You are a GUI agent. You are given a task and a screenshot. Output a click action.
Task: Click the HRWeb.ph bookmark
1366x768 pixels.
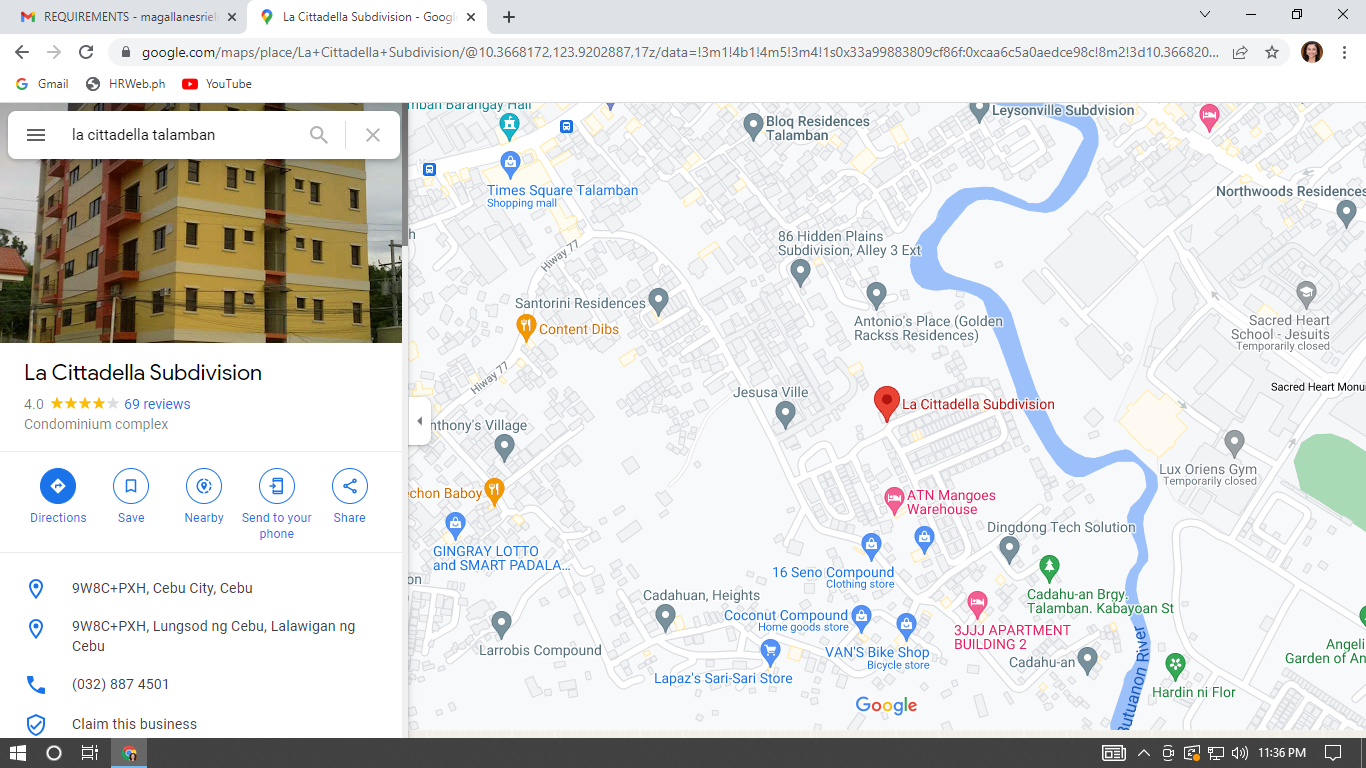coord(126,84)
